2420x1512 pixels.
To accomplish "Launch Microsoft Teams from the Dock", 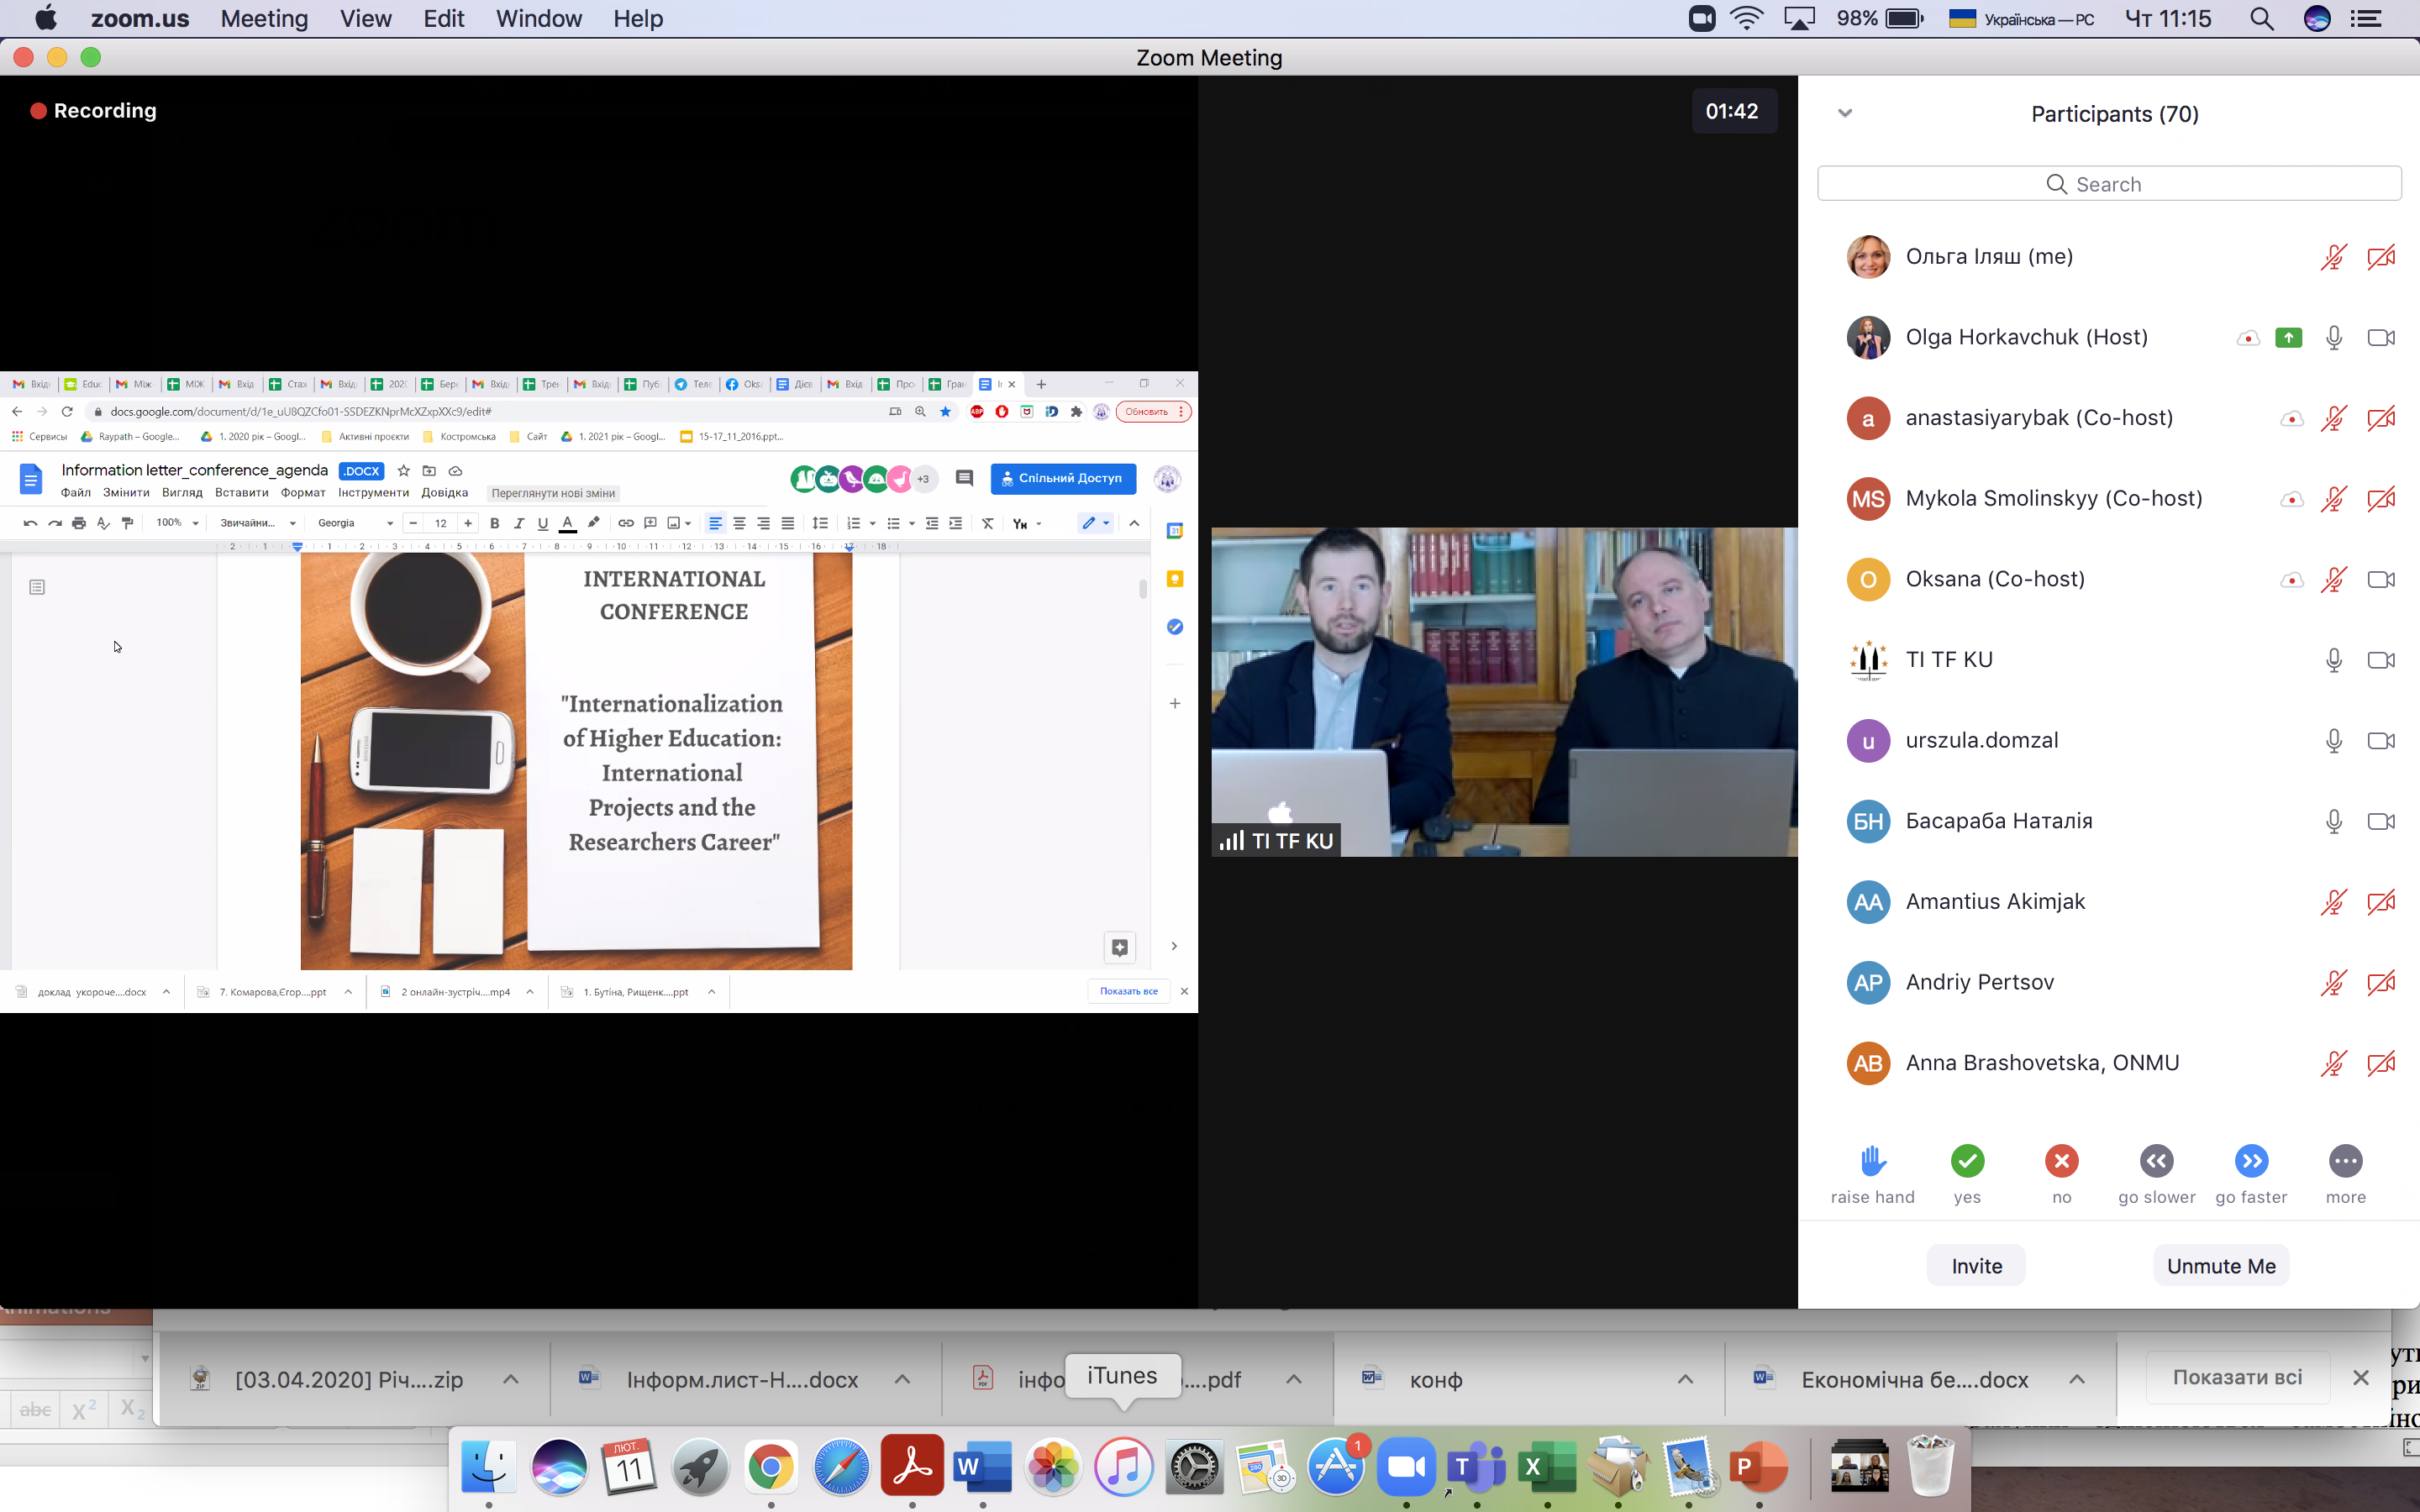I will coord(1476,1467).
